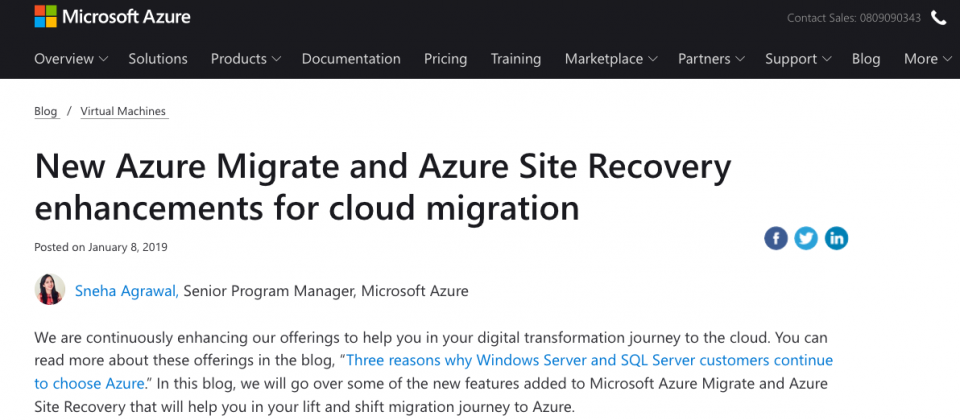Viewport: 960px width, 420px height.
Task: Share the post on Facebook
Action: tap(776, 238)
